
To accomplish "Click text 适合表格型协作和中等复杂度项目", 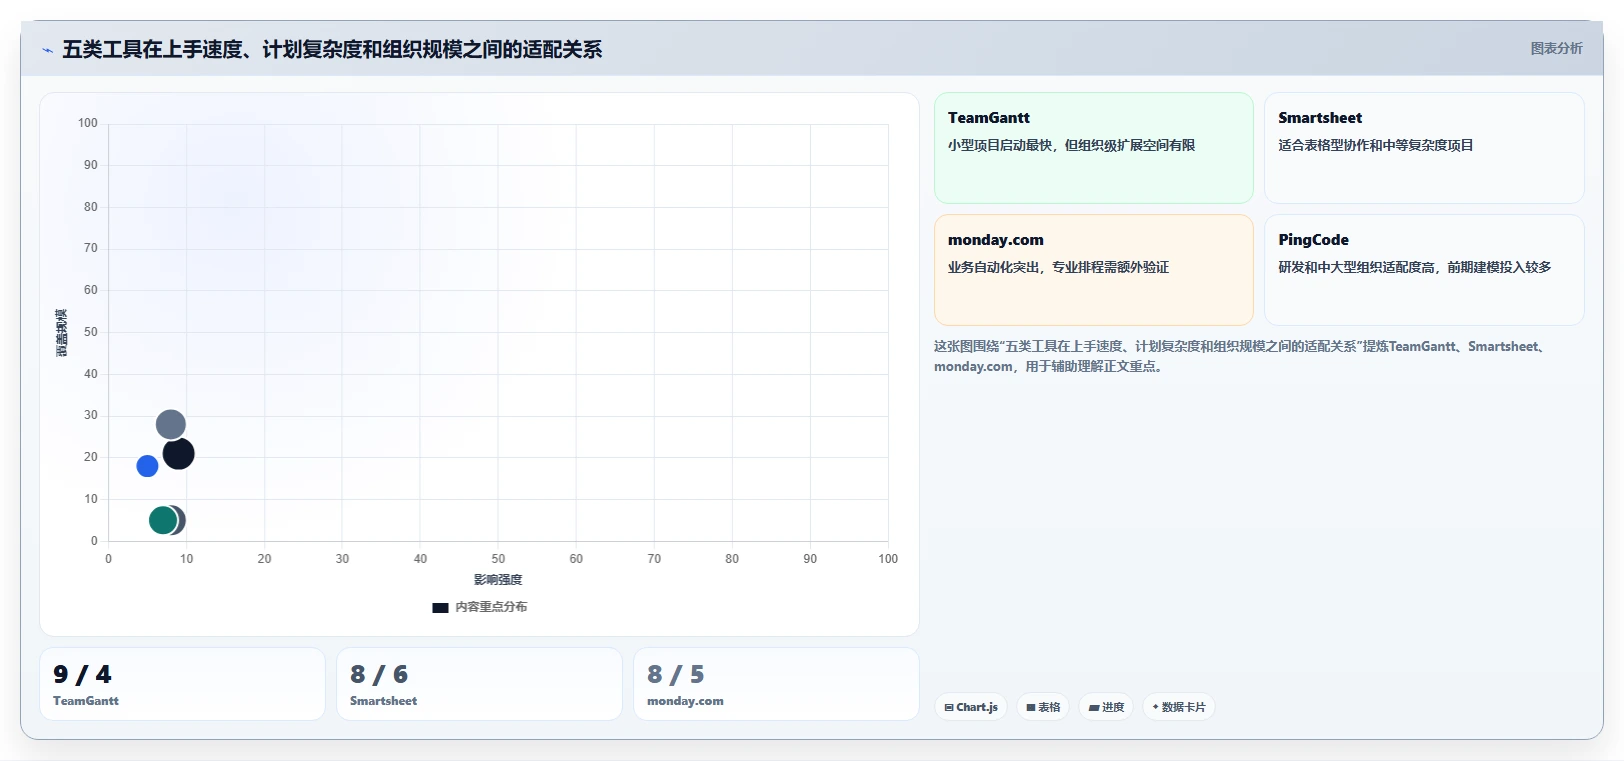I will coord(1376,145).
